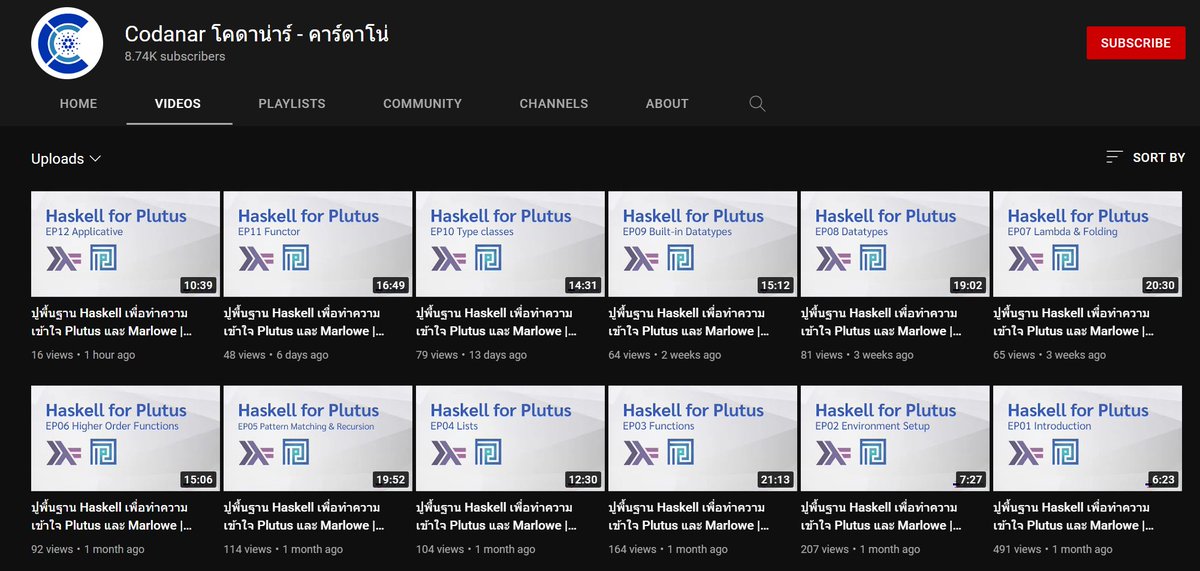Open the EP12 Applicative video thumbnail
The image size is (1200, 571).
125,244
